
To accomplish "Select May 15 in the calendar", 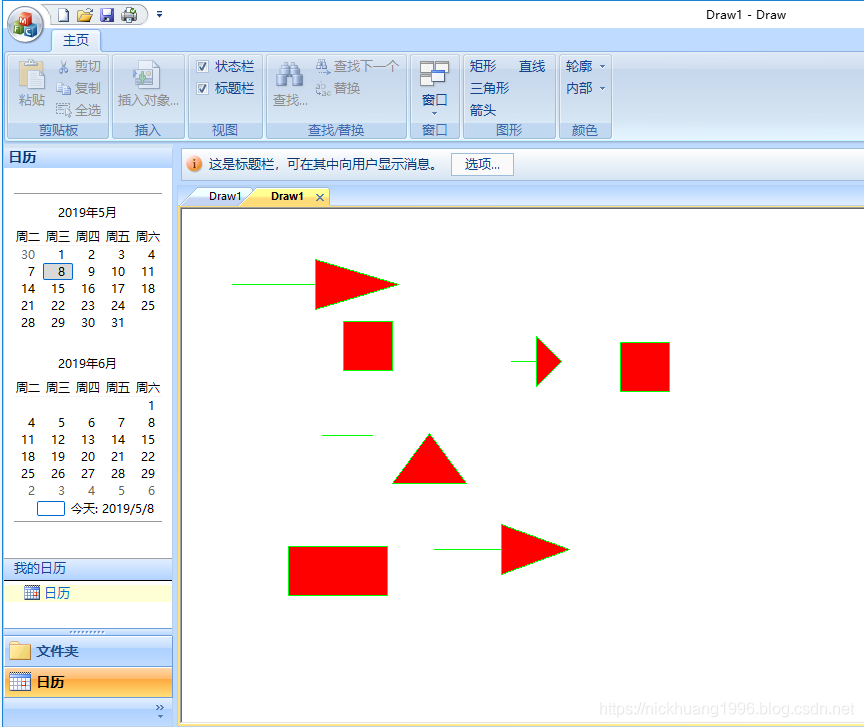I will coord(58,289).
